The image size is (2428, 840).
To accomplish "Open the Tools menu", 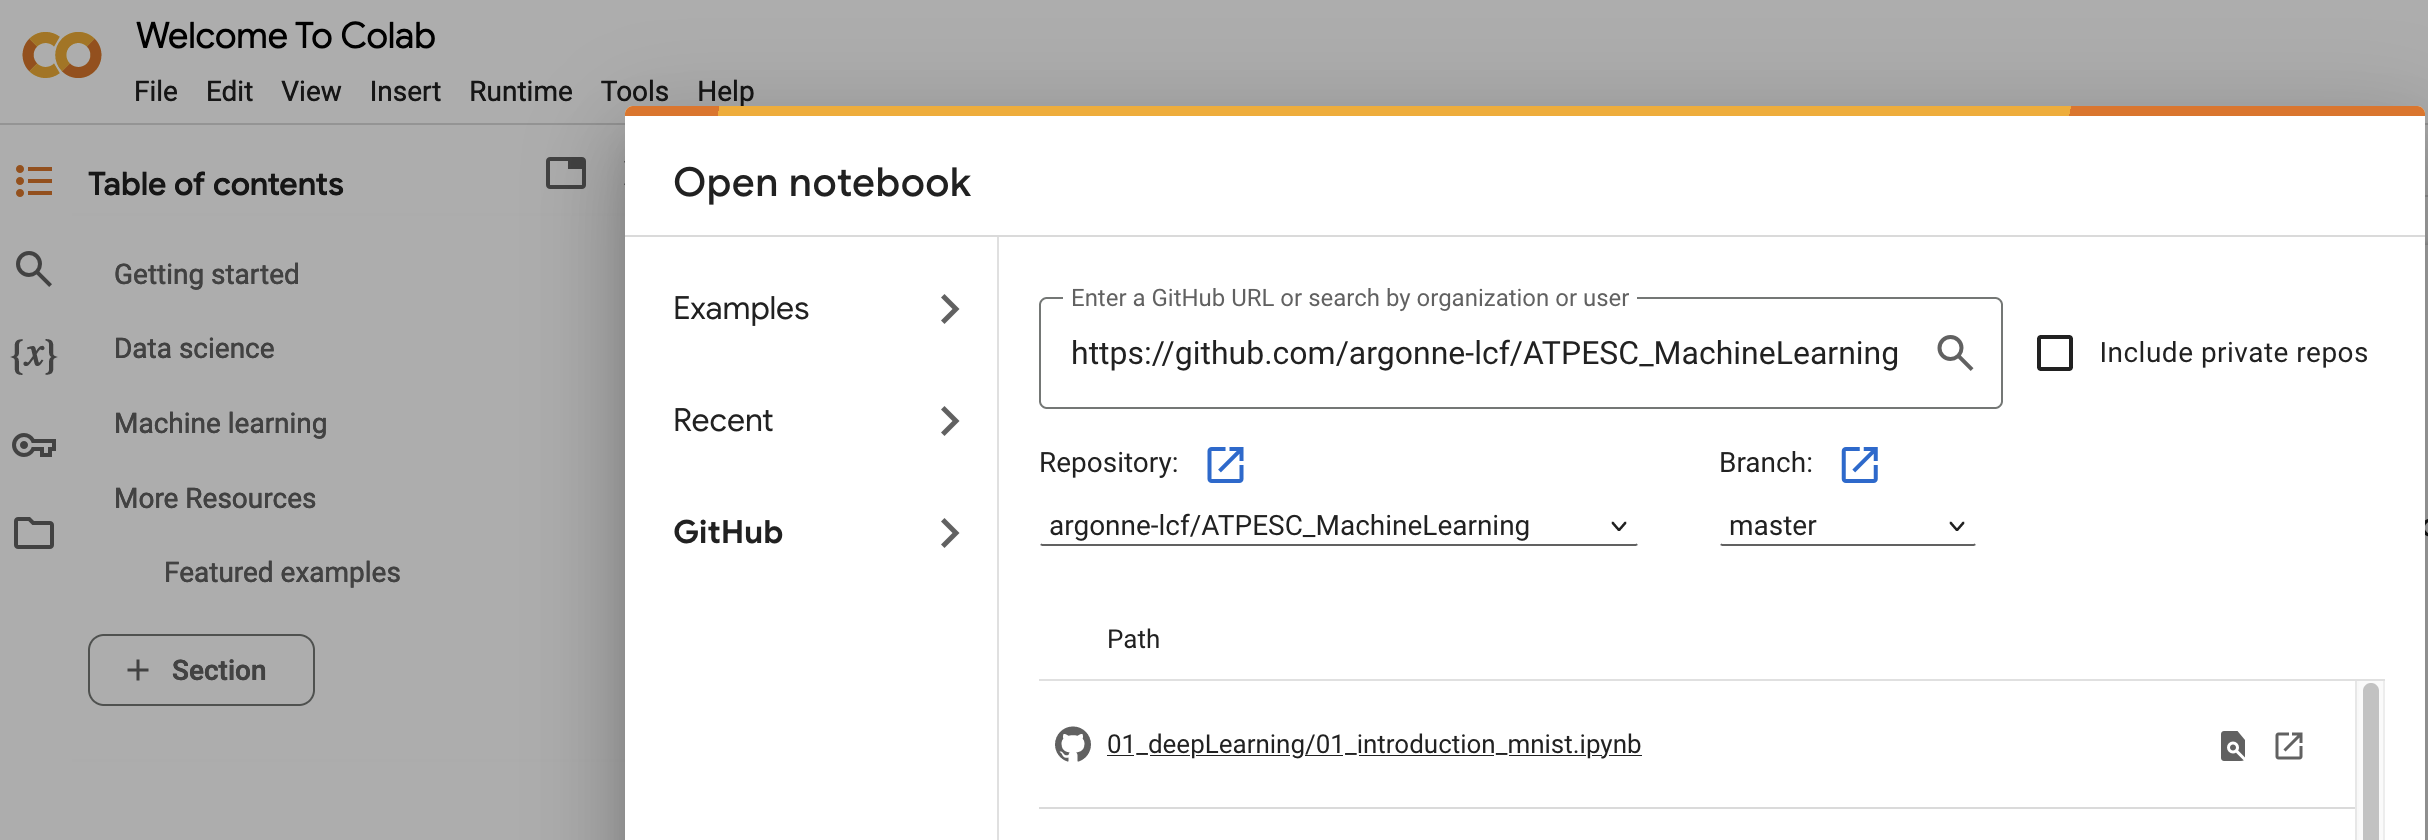I will click(x=634, y=91).
